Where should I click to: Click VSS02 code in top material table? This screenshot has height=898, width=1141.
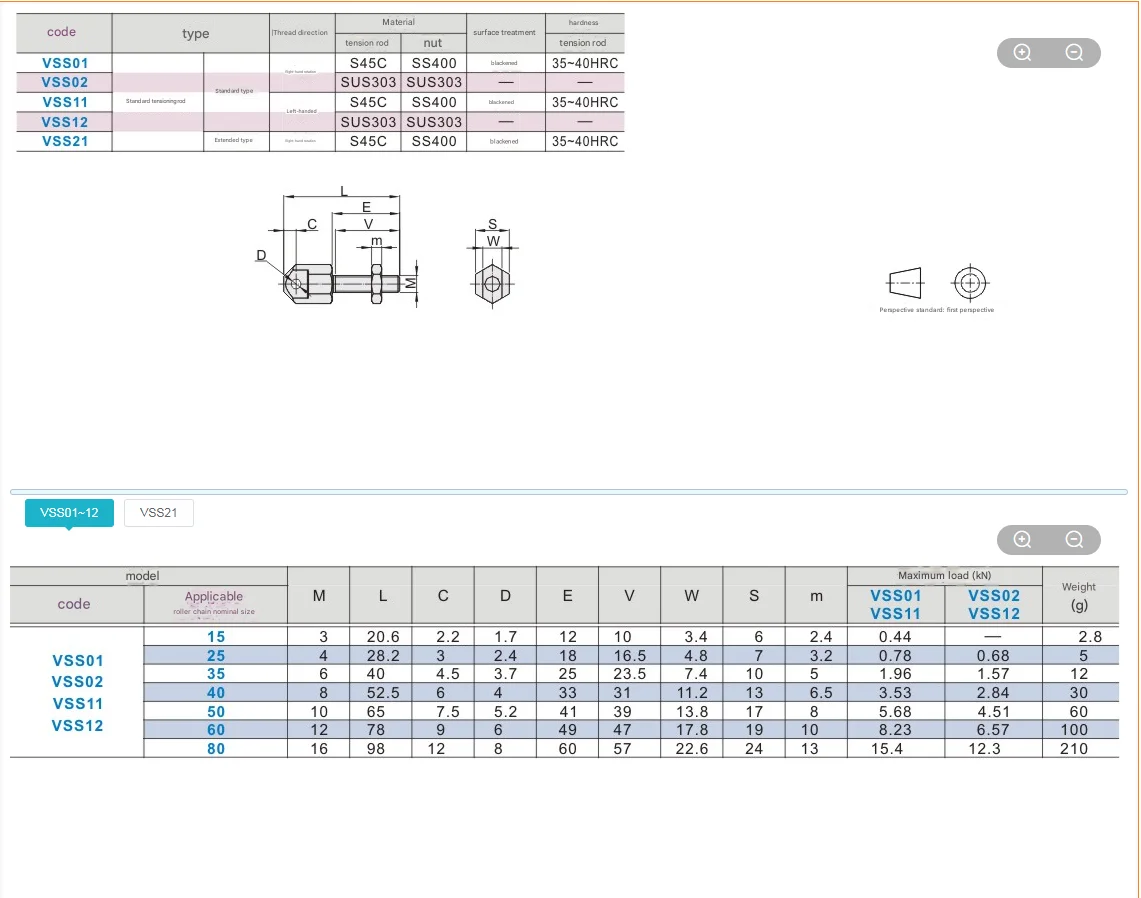tap(65, 82)
